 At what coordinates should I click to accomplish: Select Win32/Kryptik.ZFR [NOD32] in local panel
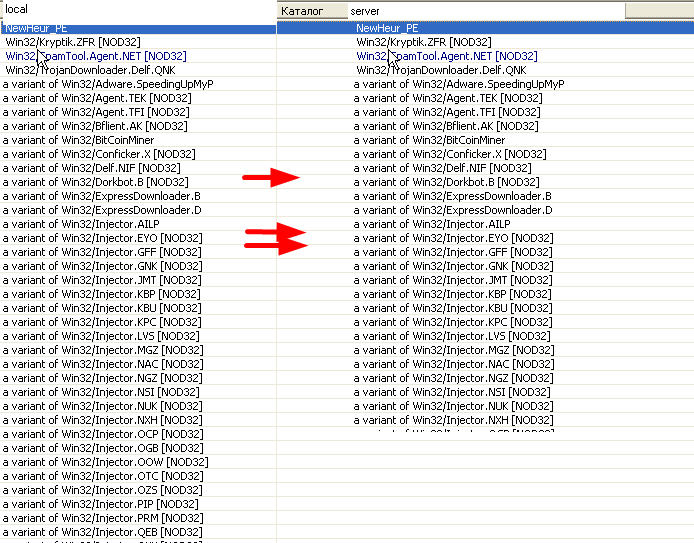73,42
